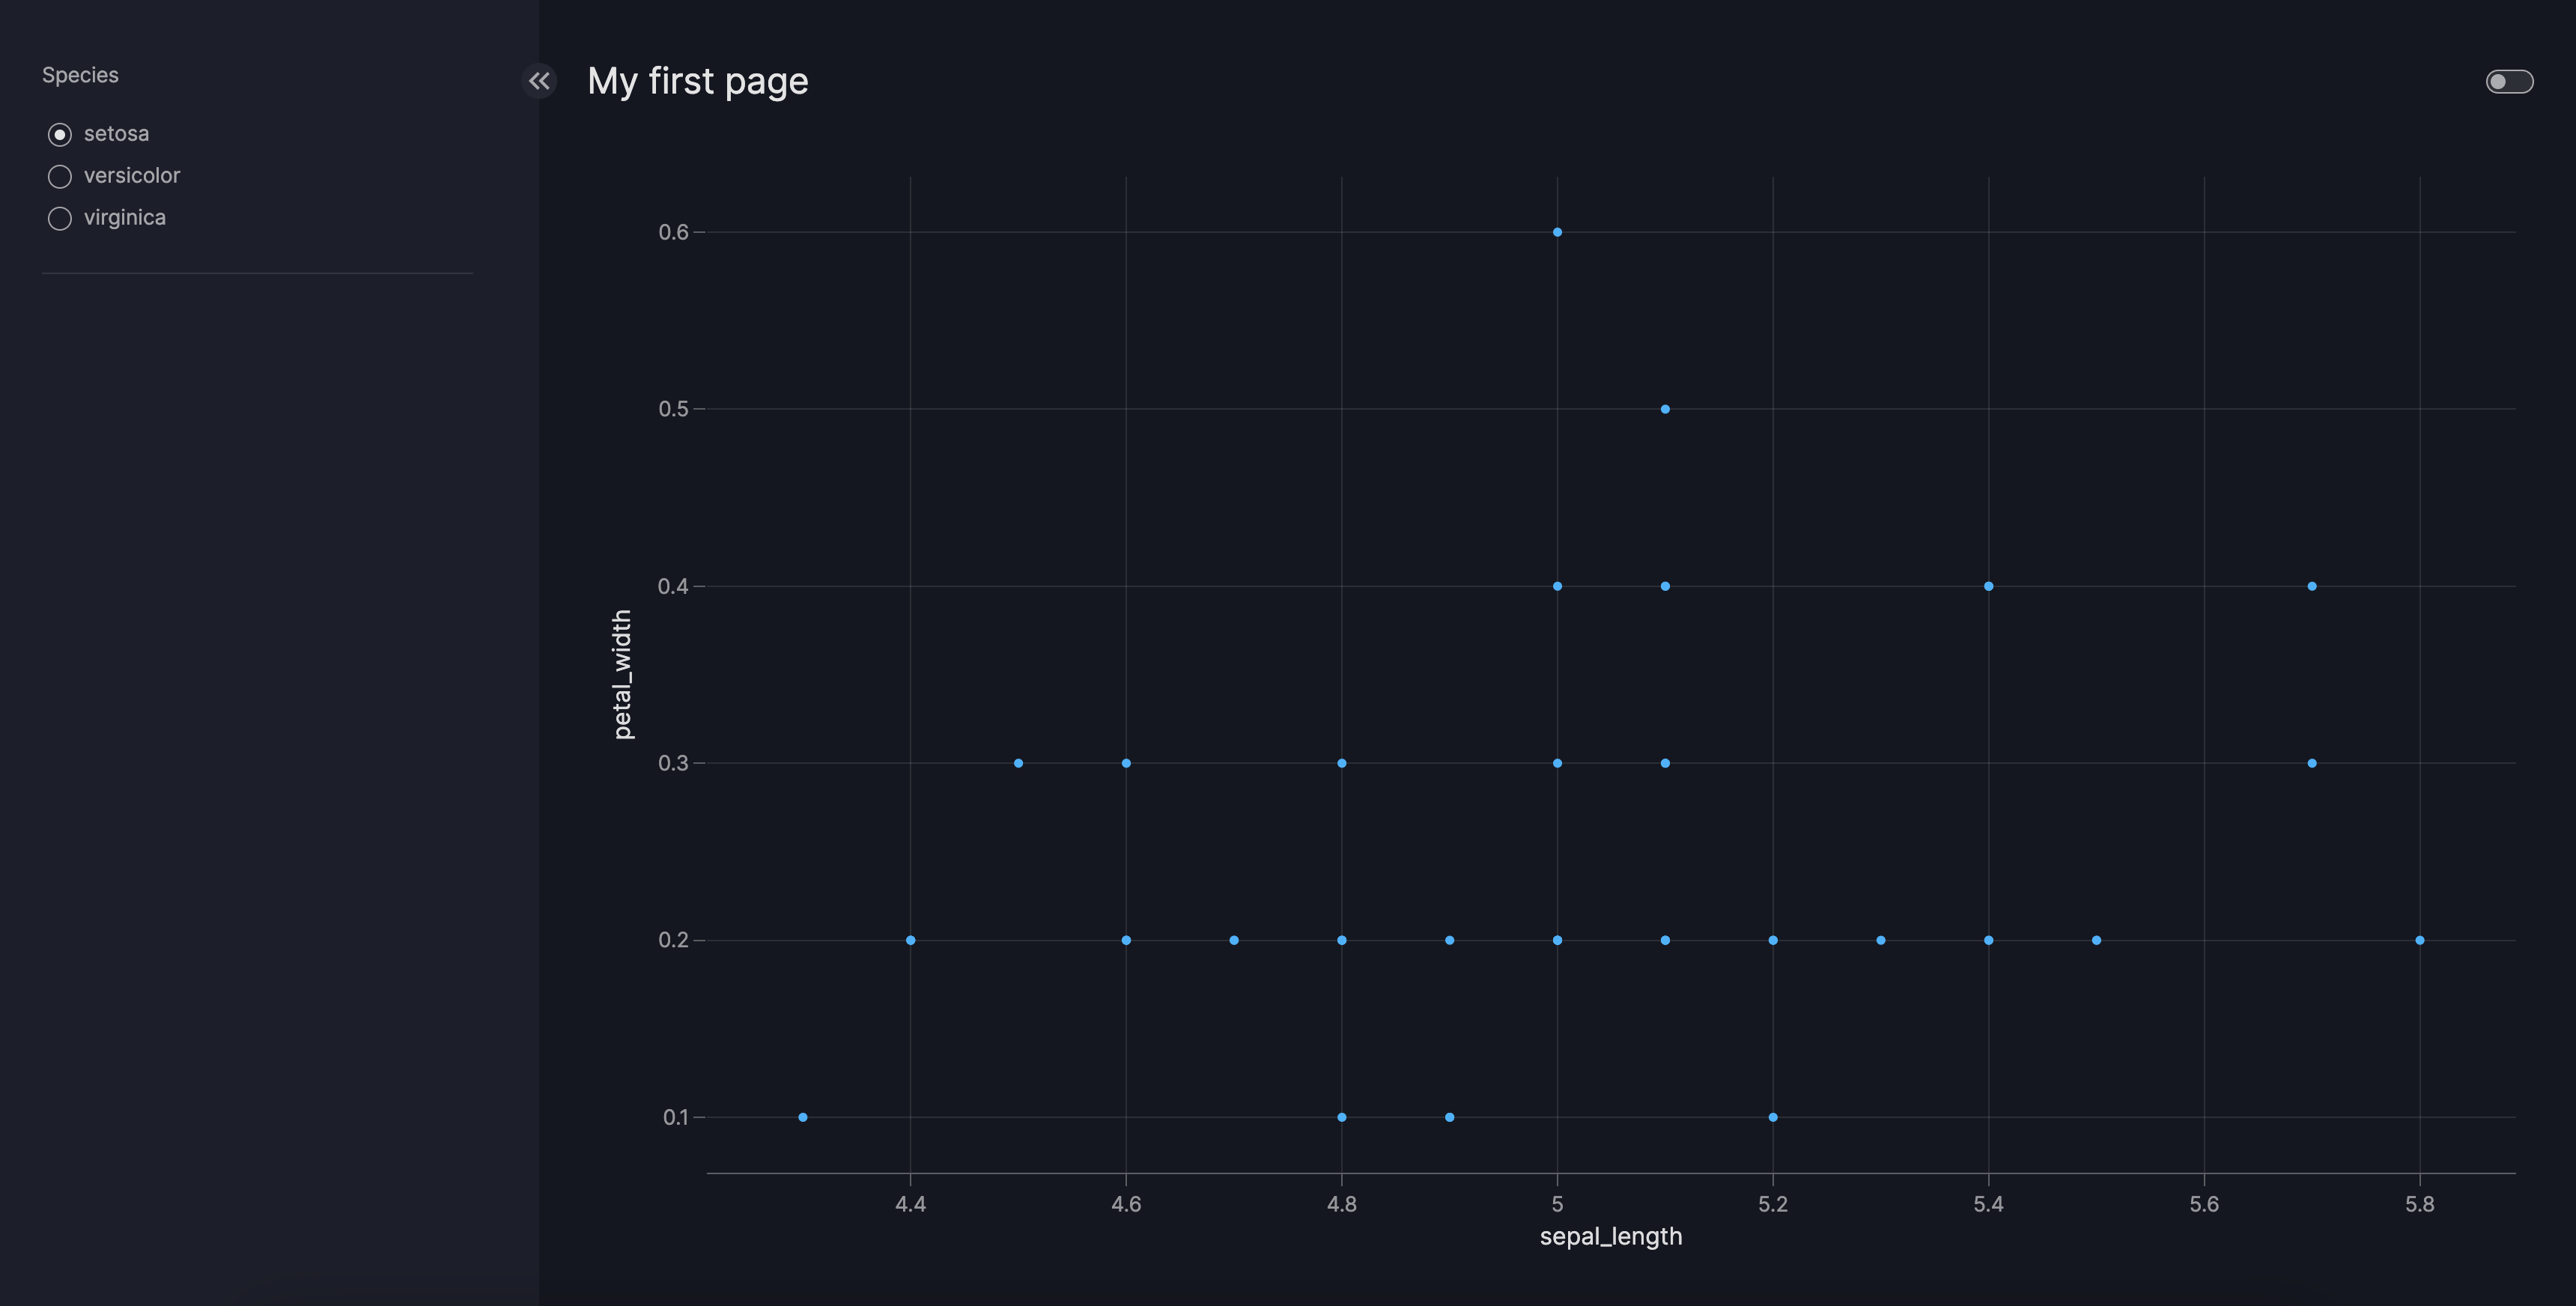Click the point at sepal_length 5.4, petal_width 0.4
The image size is (2576, 1306).
pyautogui.click(x=1988, y=586)
